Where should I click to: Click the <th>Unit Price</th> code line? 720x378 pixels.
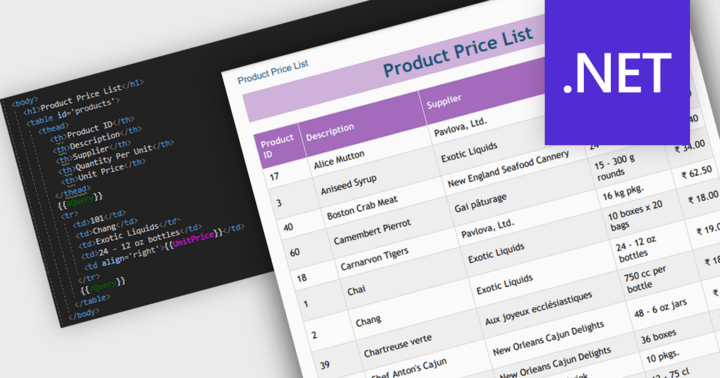[x=104, y=171]
